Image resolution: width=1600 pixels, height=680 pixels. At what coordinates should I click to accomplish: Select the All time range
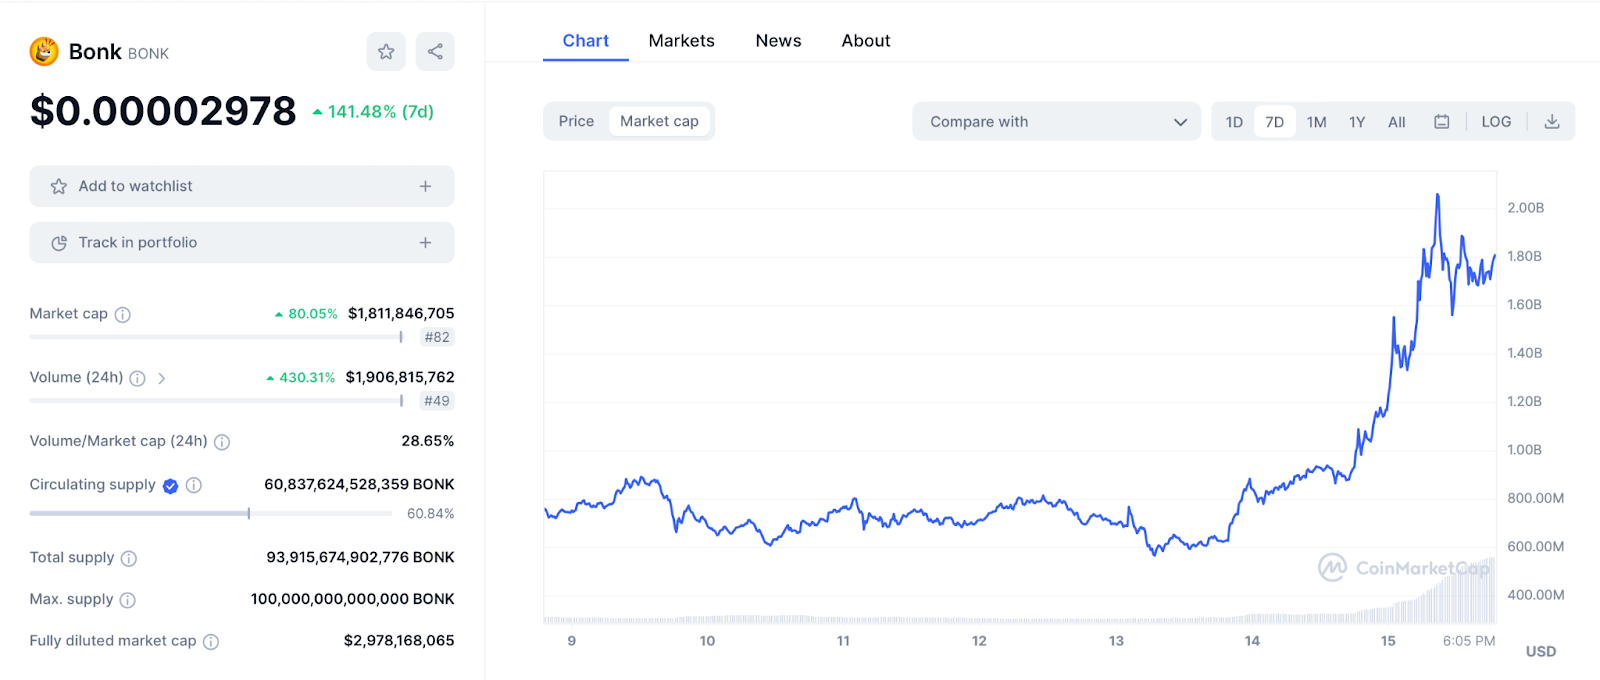[x=1397, y=122]
